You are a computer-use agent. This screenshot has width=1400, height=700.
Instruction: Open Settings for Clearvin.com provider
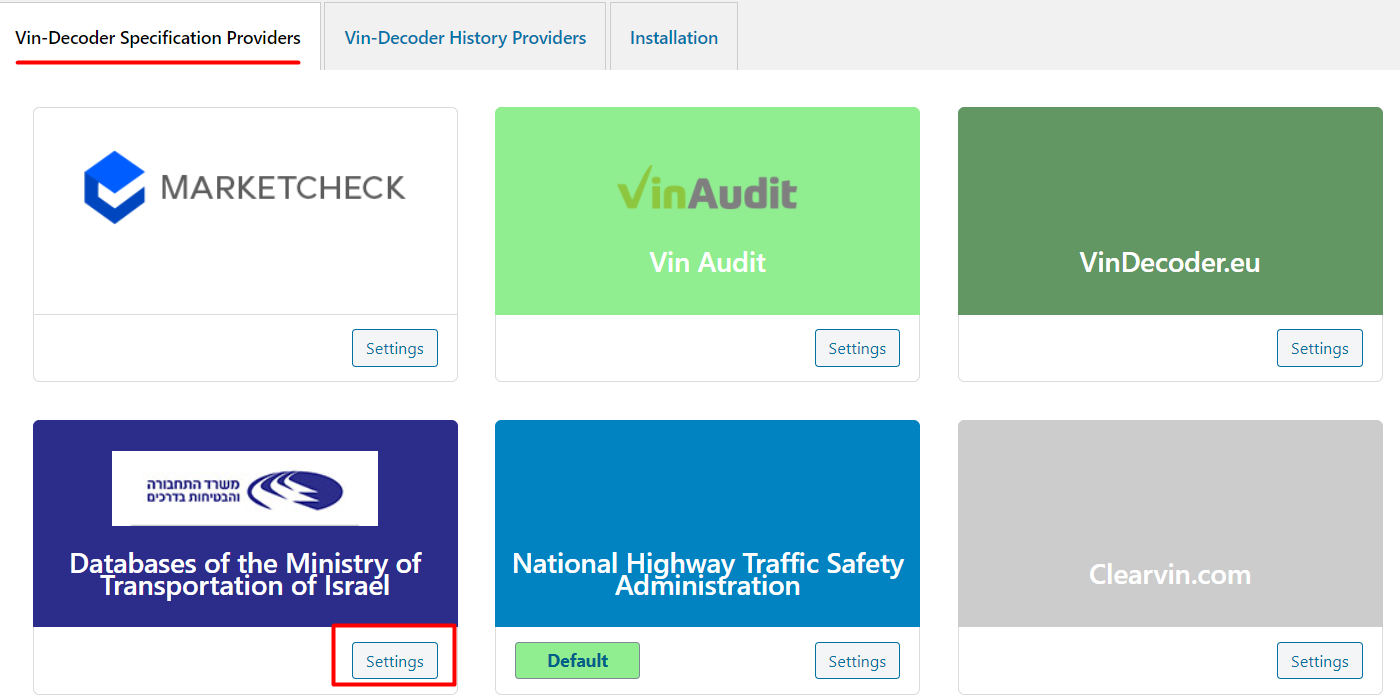click(x=1319, y=661)
